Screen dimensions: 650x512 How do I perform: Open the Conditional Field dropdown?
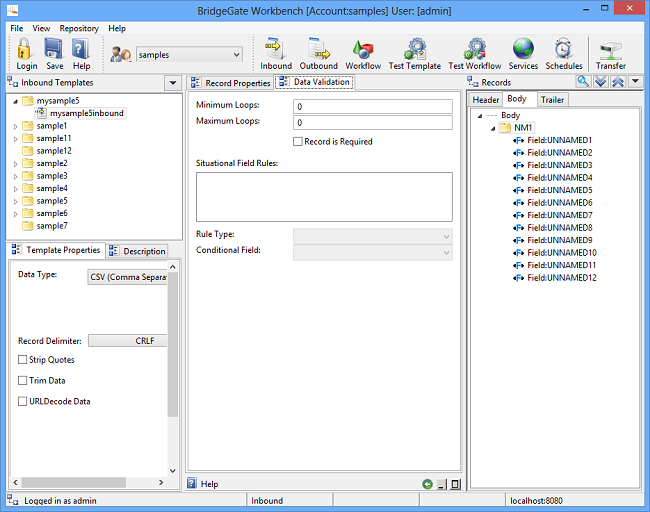click(x=373, y=252)
